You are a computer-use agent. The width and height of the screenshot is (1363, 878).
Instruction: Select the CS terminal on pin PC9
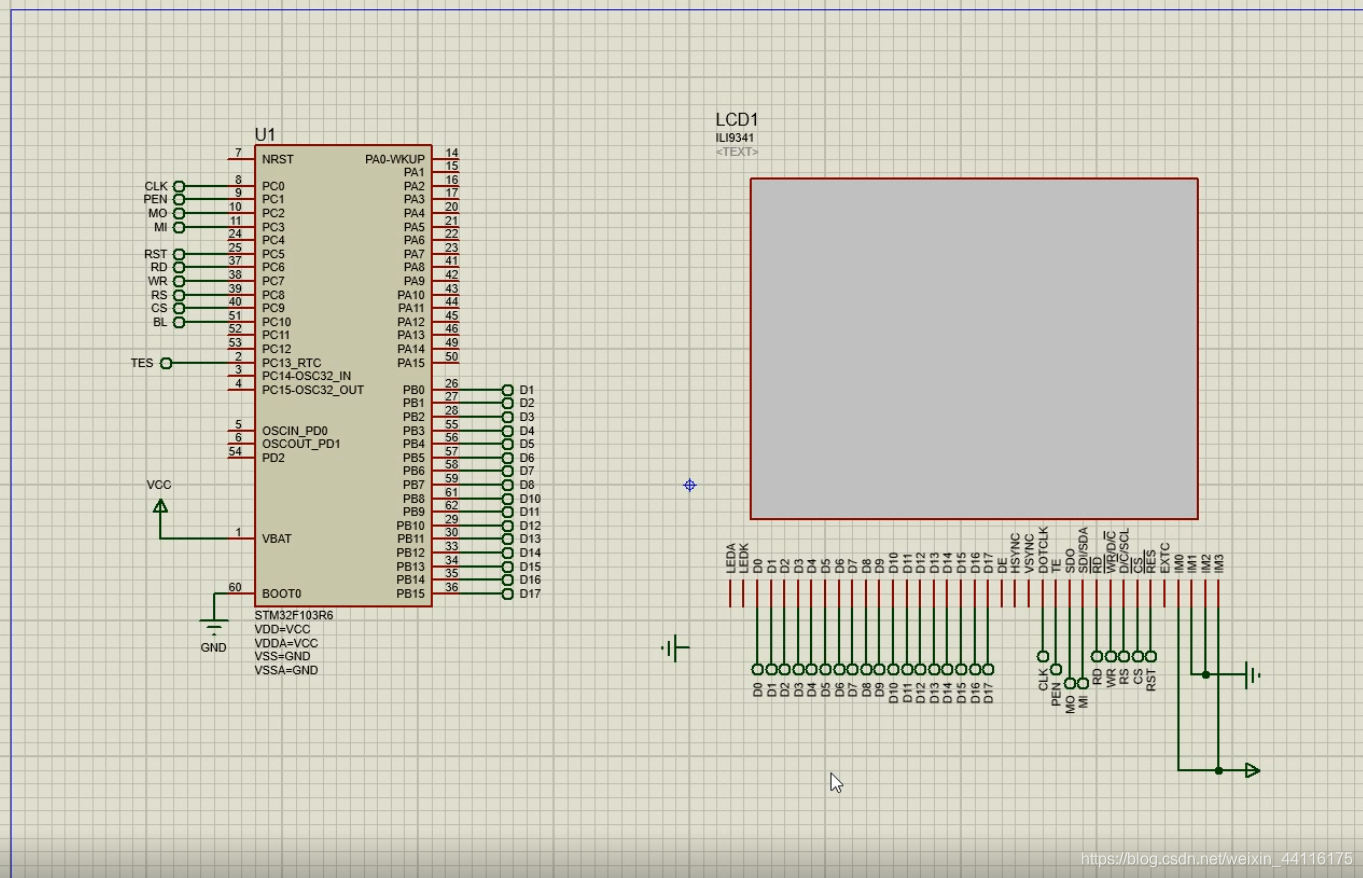coord(179,308)
